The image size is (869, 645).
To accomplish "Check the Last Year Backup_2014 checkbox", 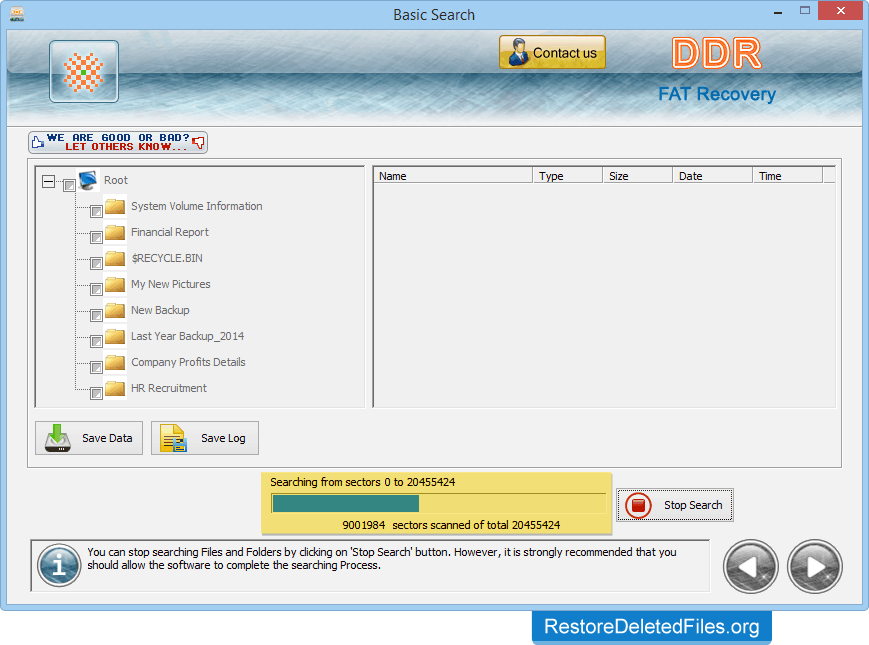I will tap(96, 341).
